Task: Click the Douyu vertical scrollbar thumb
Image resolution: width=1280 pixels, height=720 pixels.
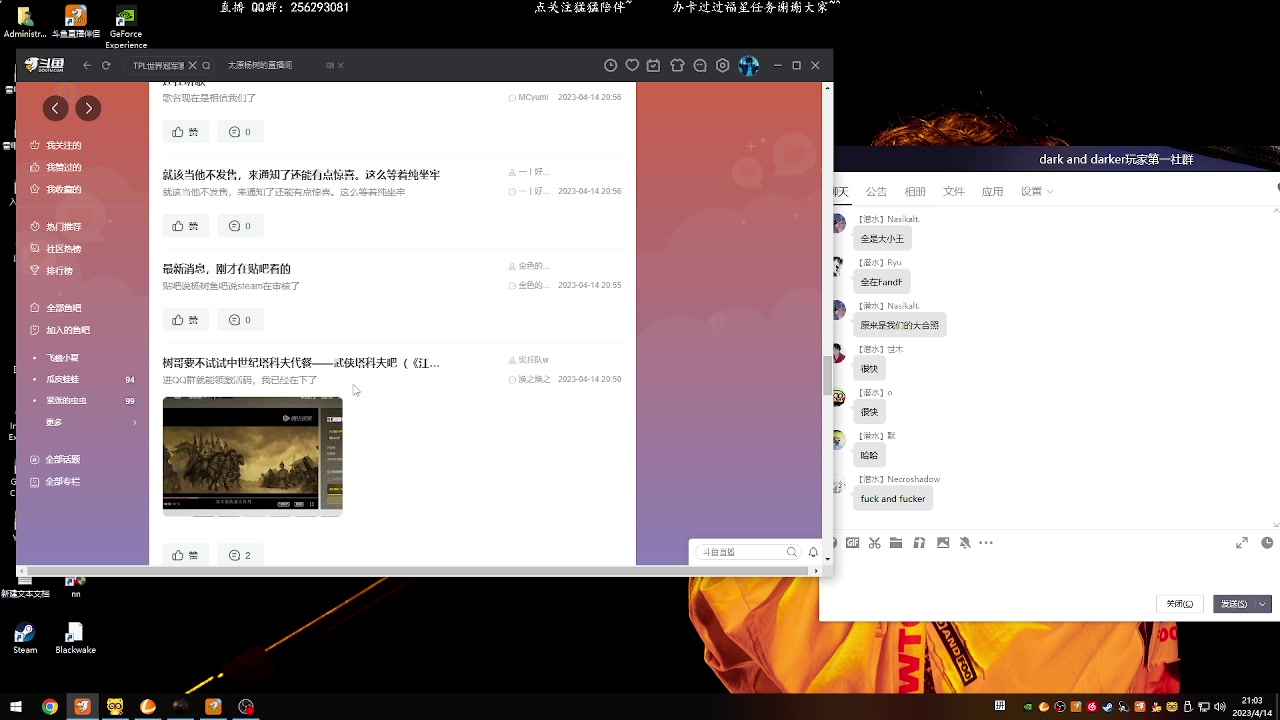Action: click(x=827, y=375)
